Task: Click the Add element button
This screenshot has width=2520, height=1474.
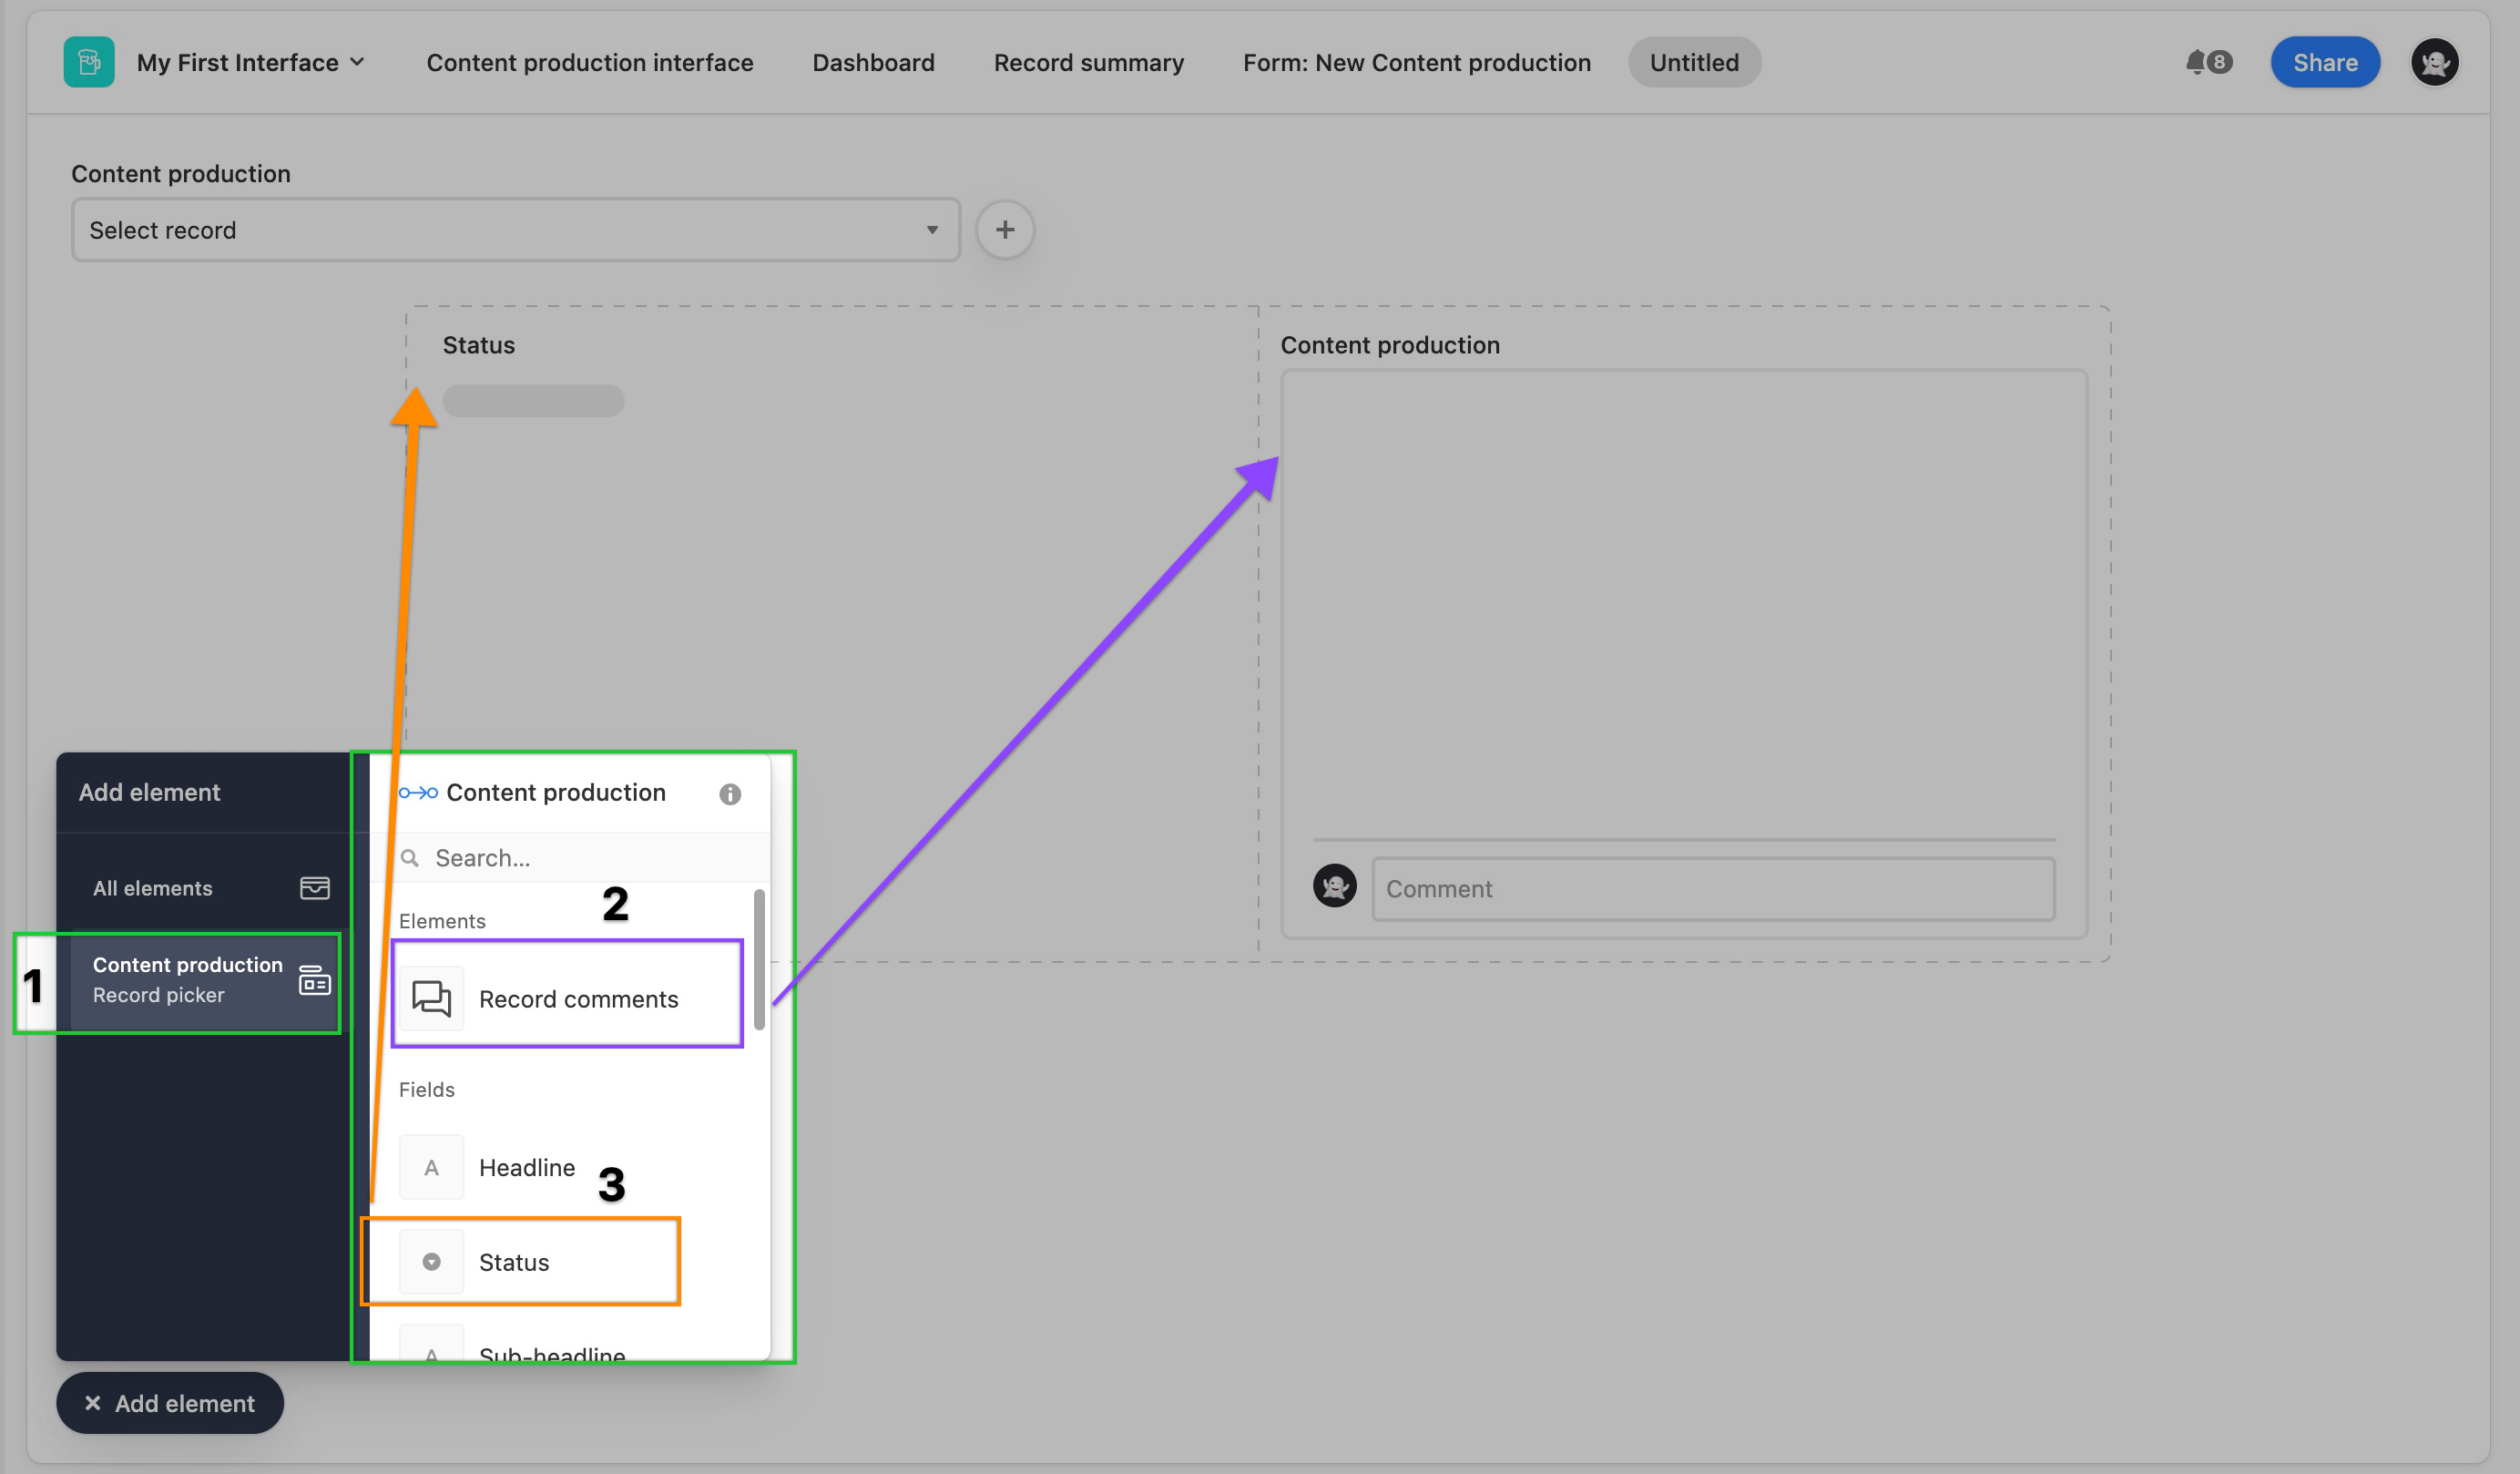Action: [170, 1402]
